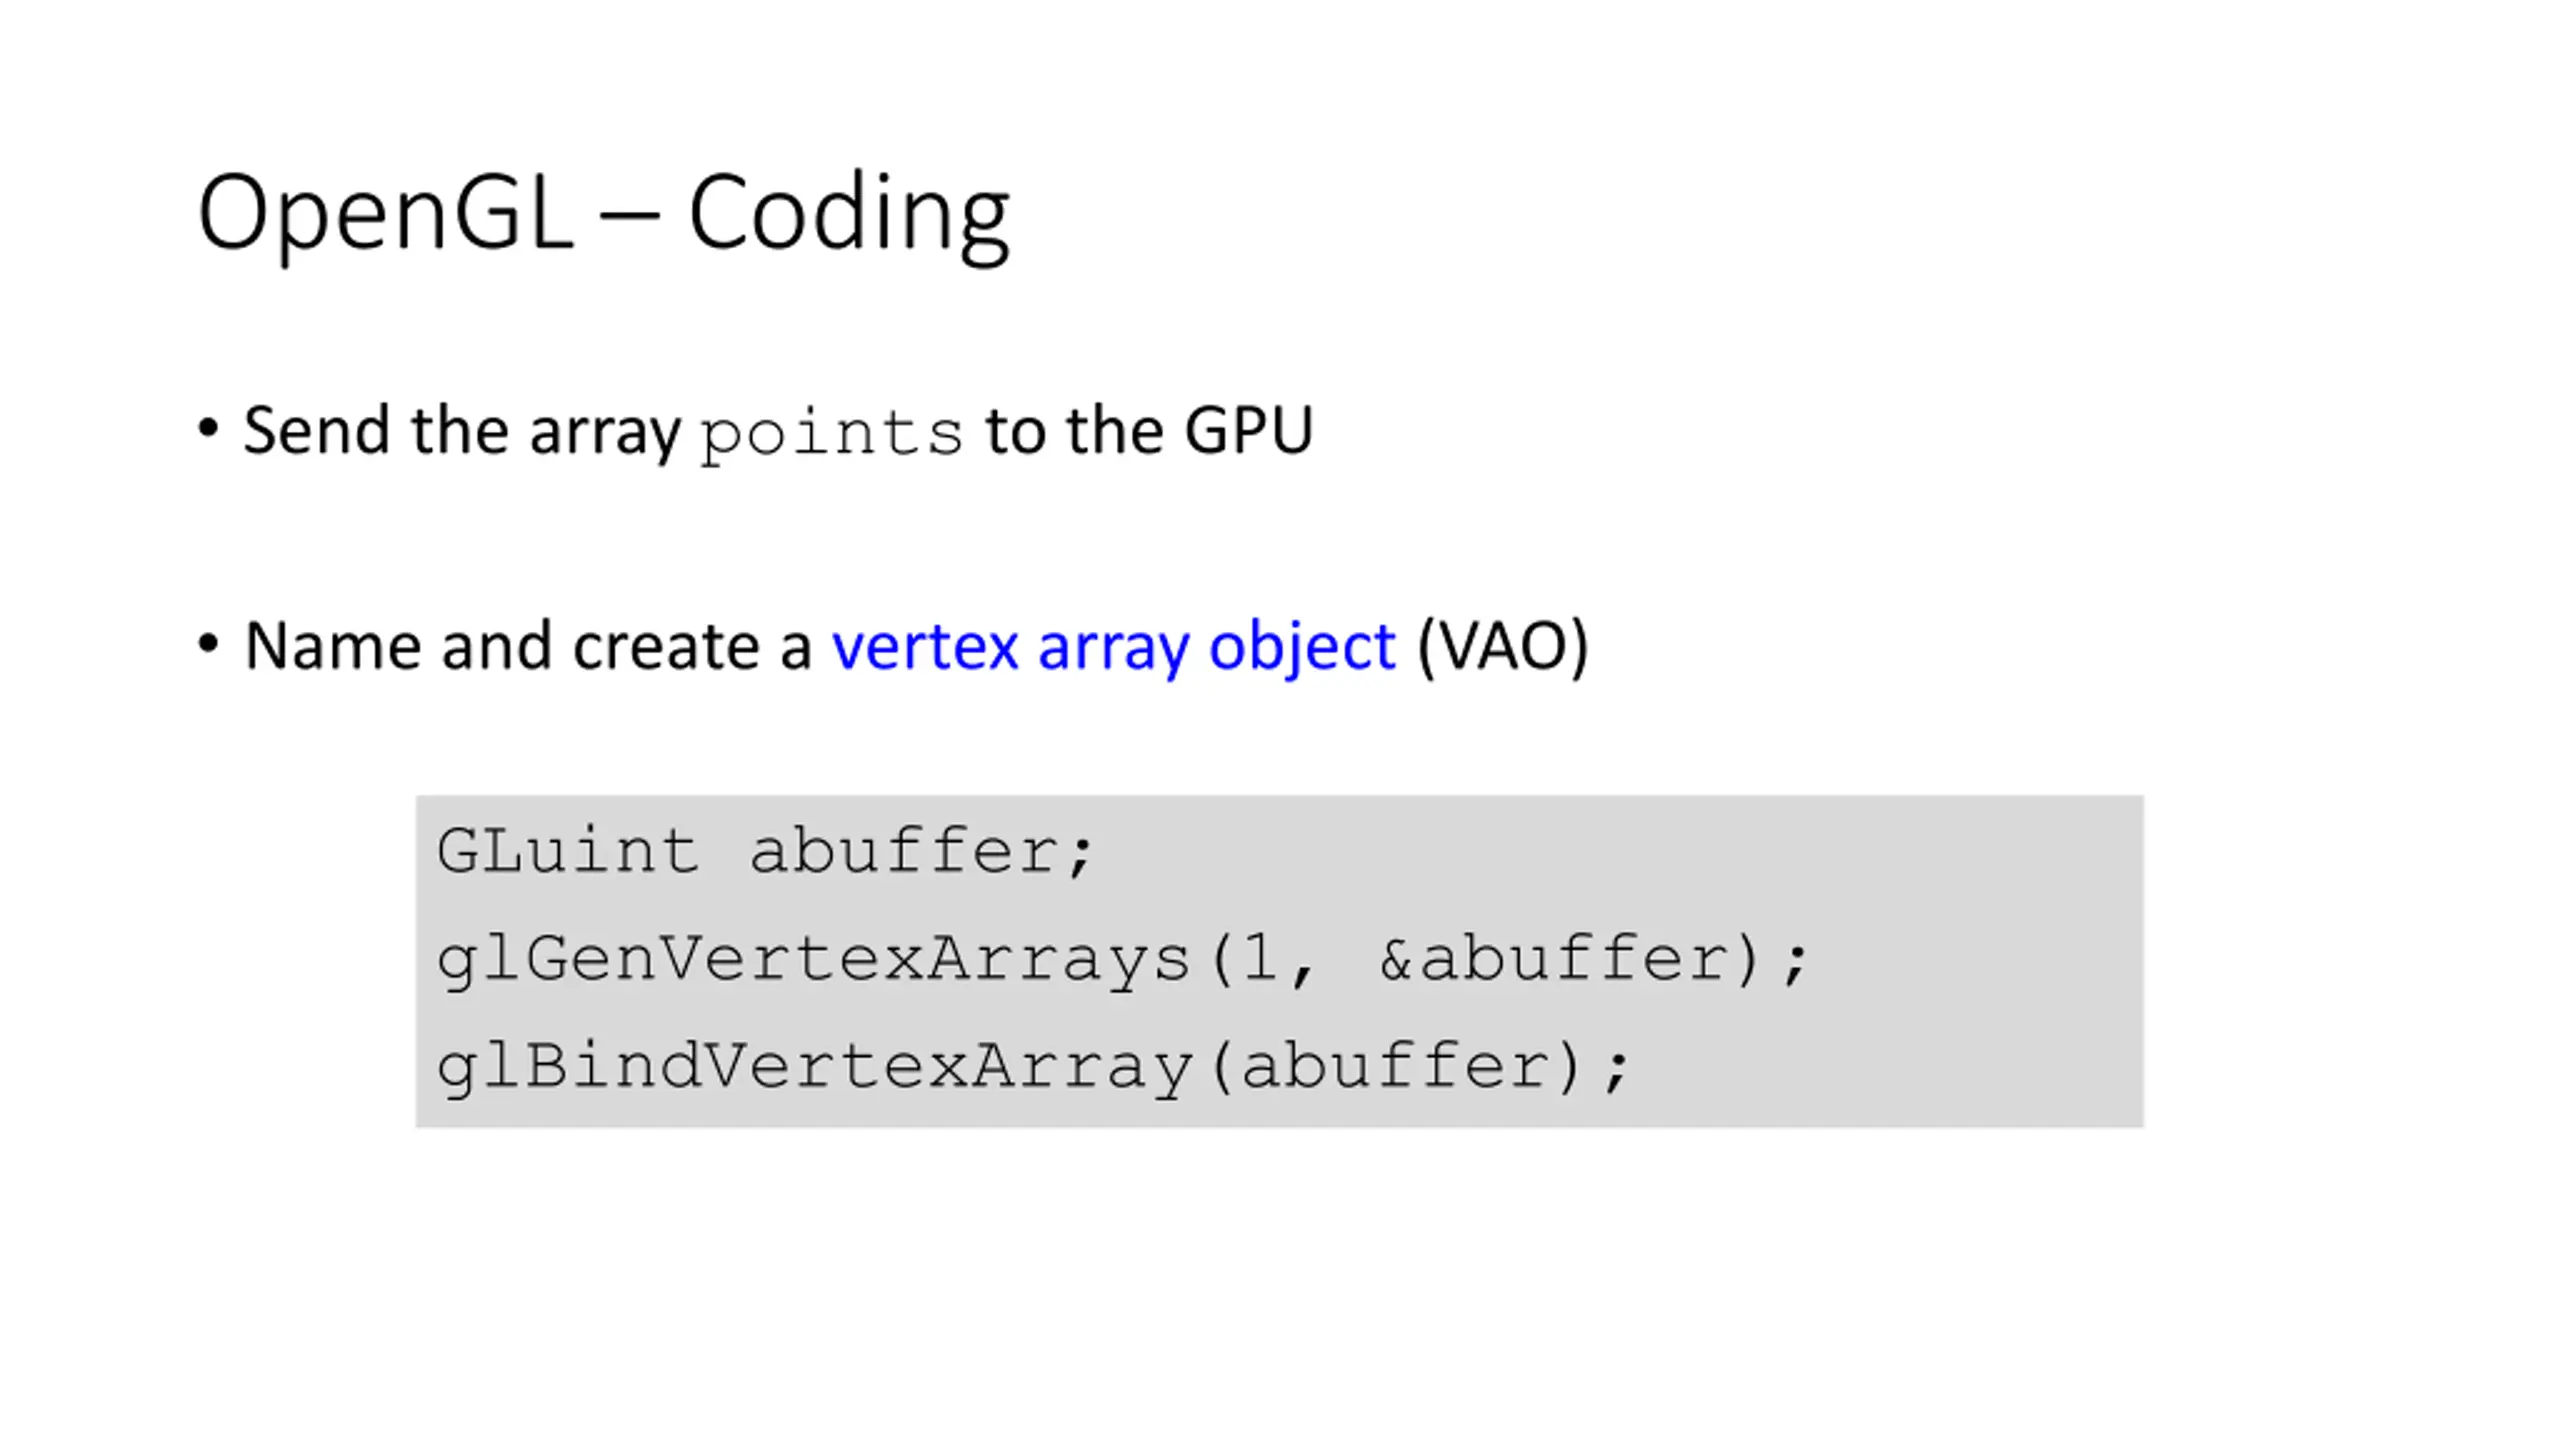
Task: Select the 'GLuint abuffer;' code line
Action: 766,851
